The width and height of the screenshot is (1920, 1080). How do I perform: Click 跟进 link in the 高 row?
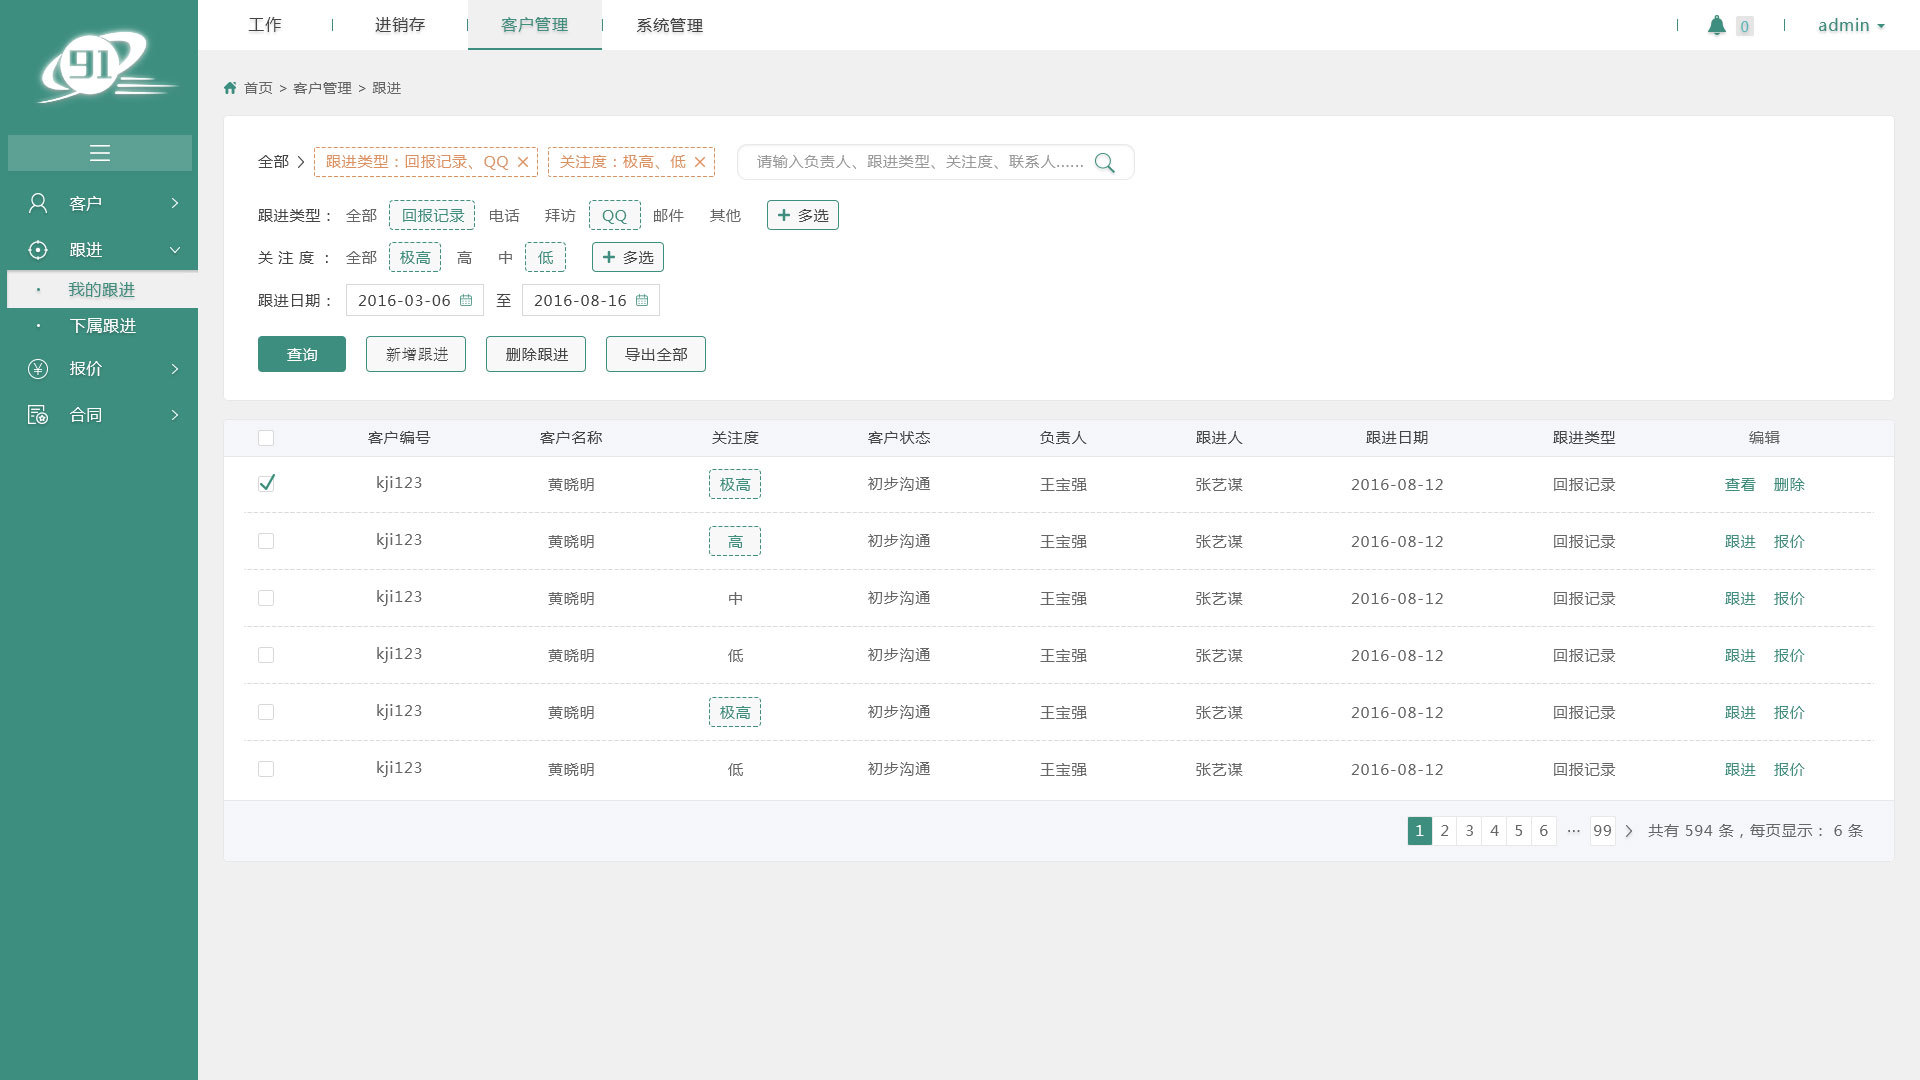pos(1740,541)
